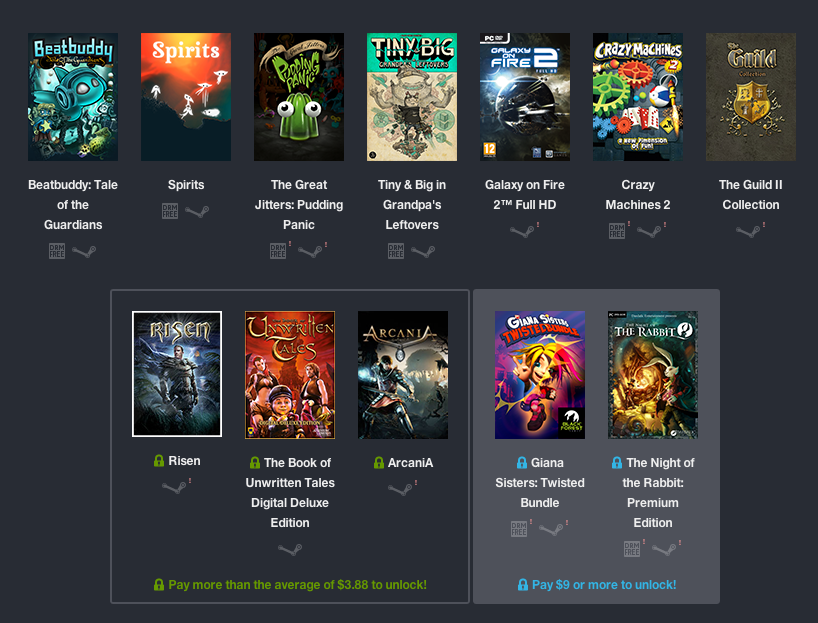Select the Giana Sisters Twisted Bundle cover

point(540,375)
